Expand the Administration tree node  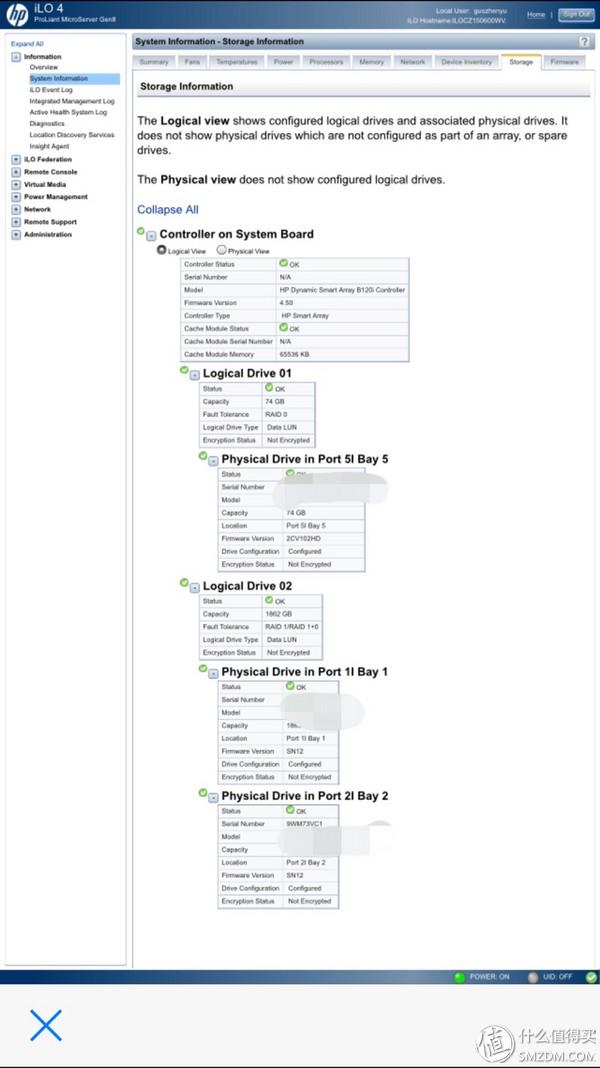click(x=16, y=234)
